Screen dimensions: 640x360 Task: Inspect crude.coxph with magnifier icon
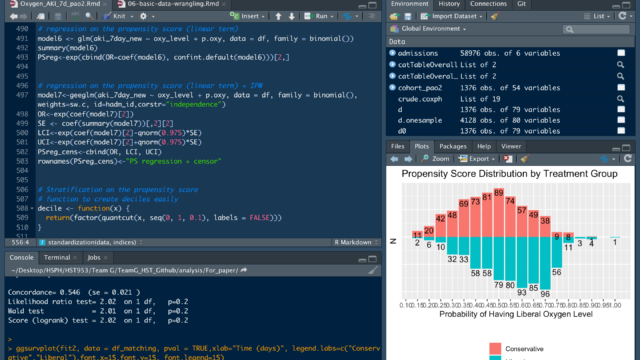tap(620, 99)
